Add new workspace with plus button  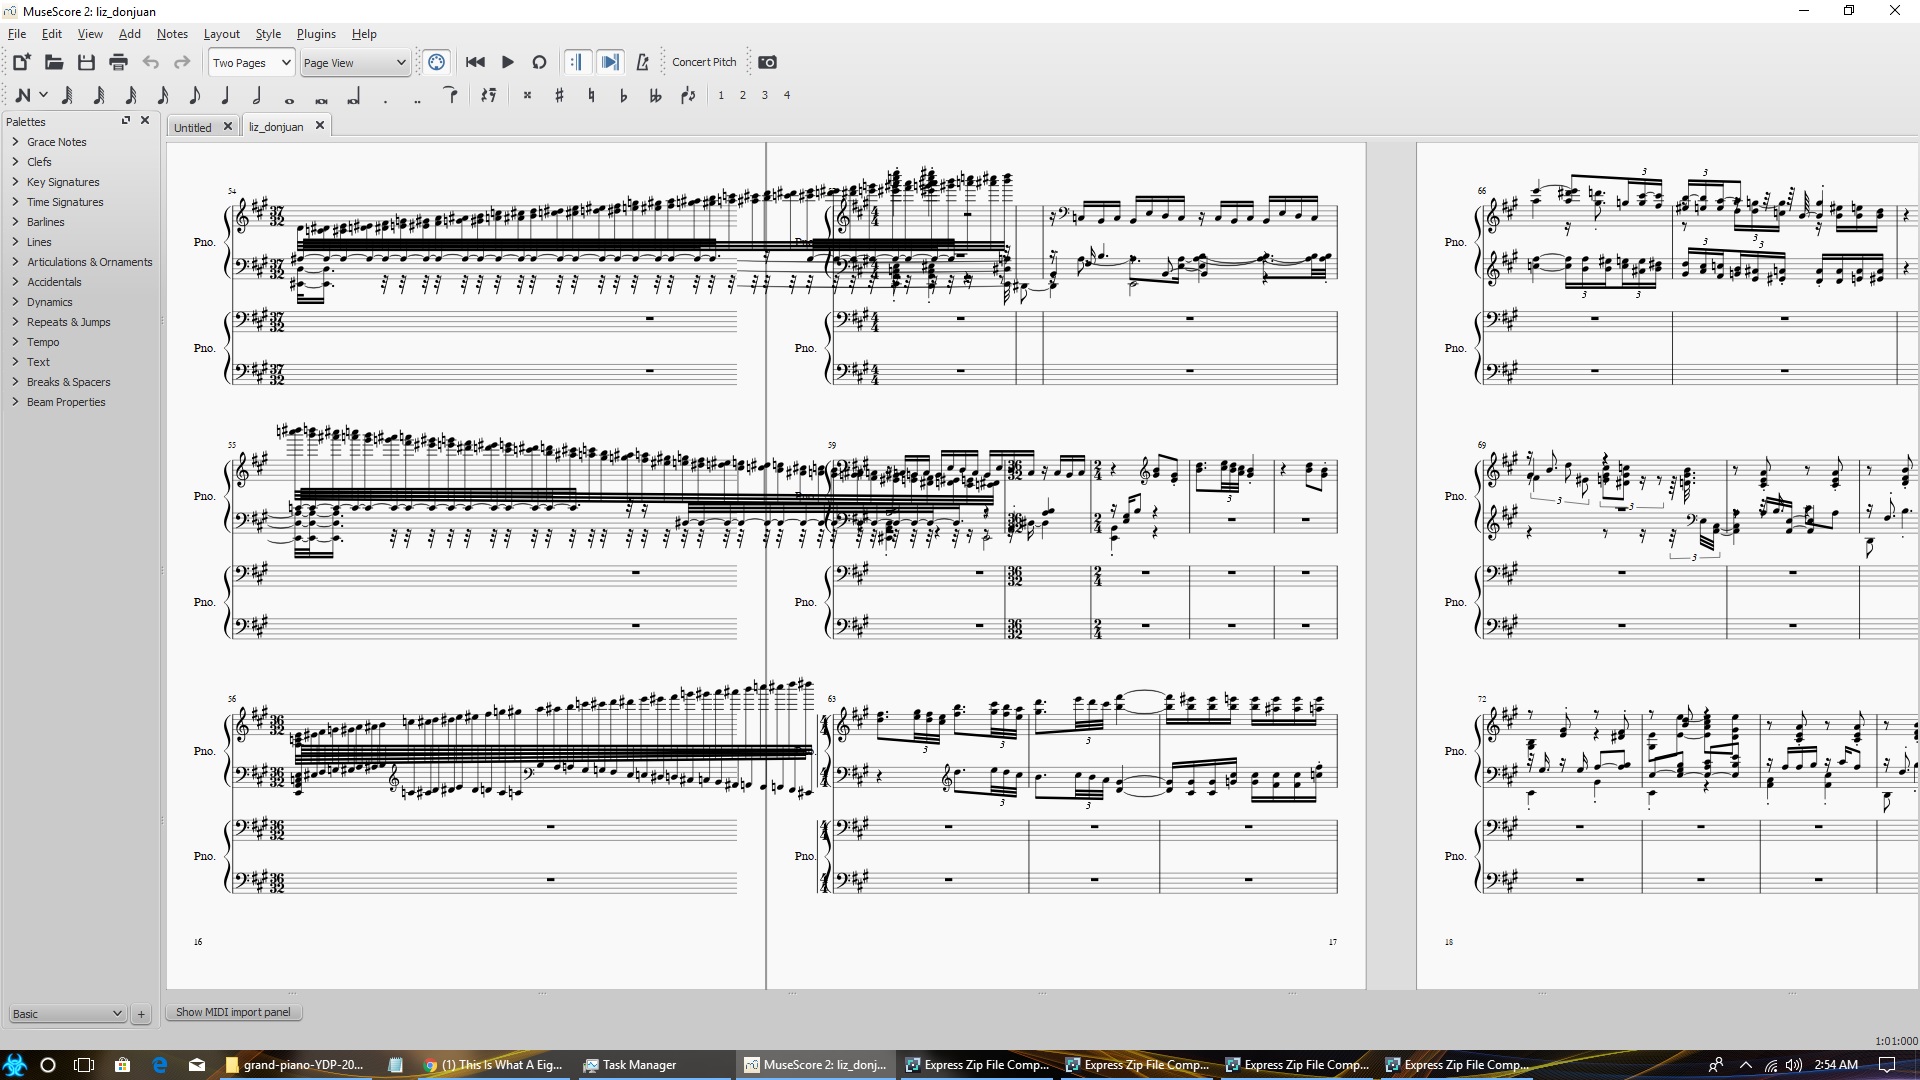141,1013
